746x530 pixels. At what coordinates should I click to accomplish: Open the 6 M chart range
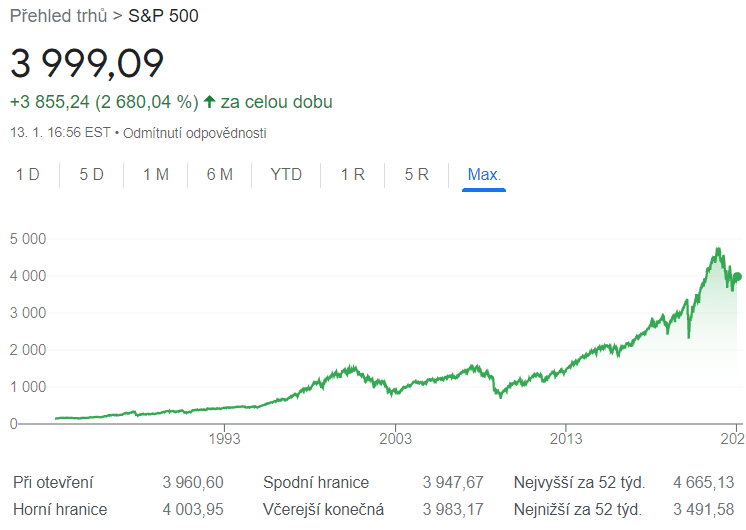(x=220, y=175)
